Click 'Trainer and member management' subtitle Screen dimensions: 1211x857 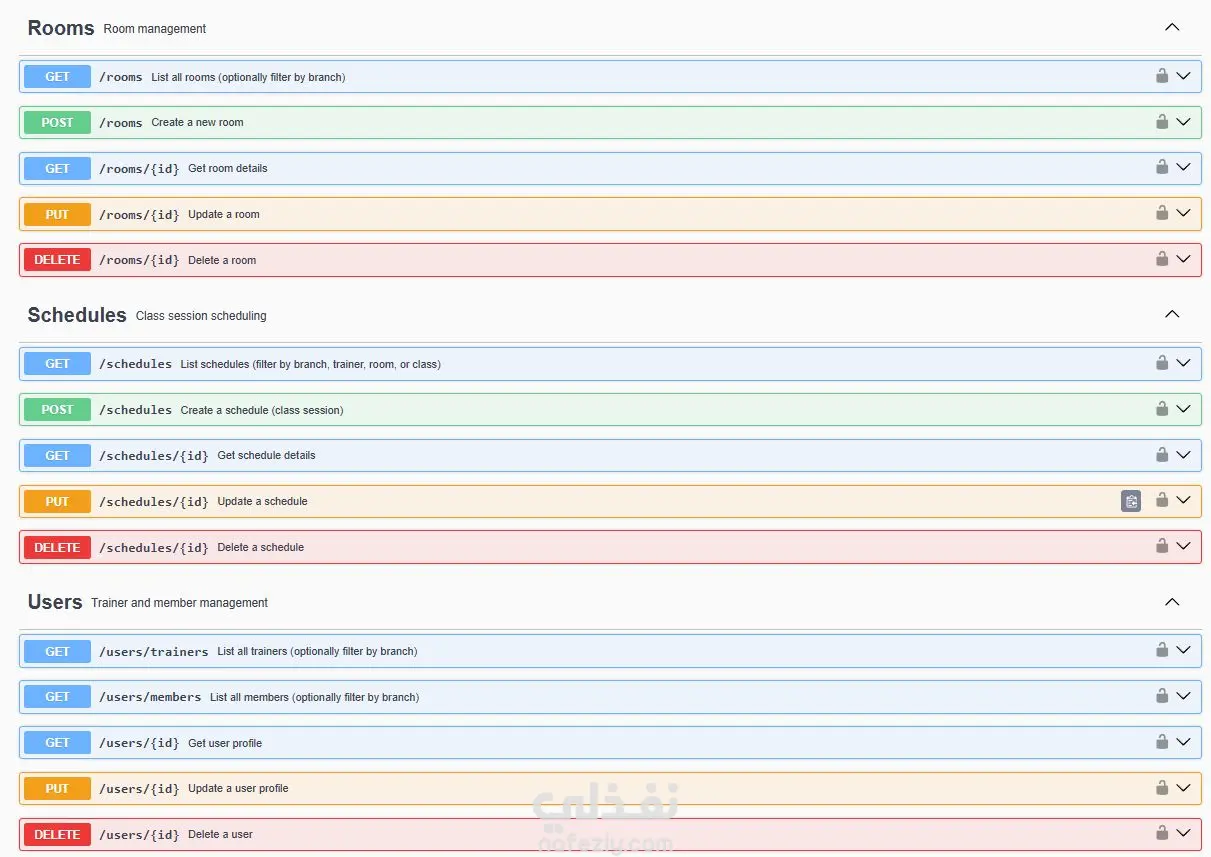pos(179,603)
